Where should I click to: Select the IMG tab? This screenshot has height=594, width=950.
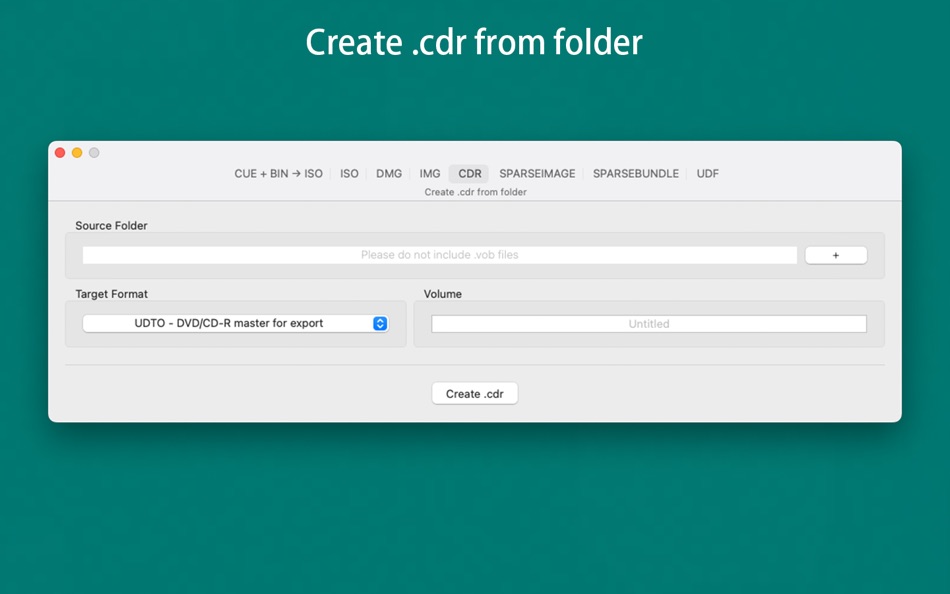coord(430,174)
